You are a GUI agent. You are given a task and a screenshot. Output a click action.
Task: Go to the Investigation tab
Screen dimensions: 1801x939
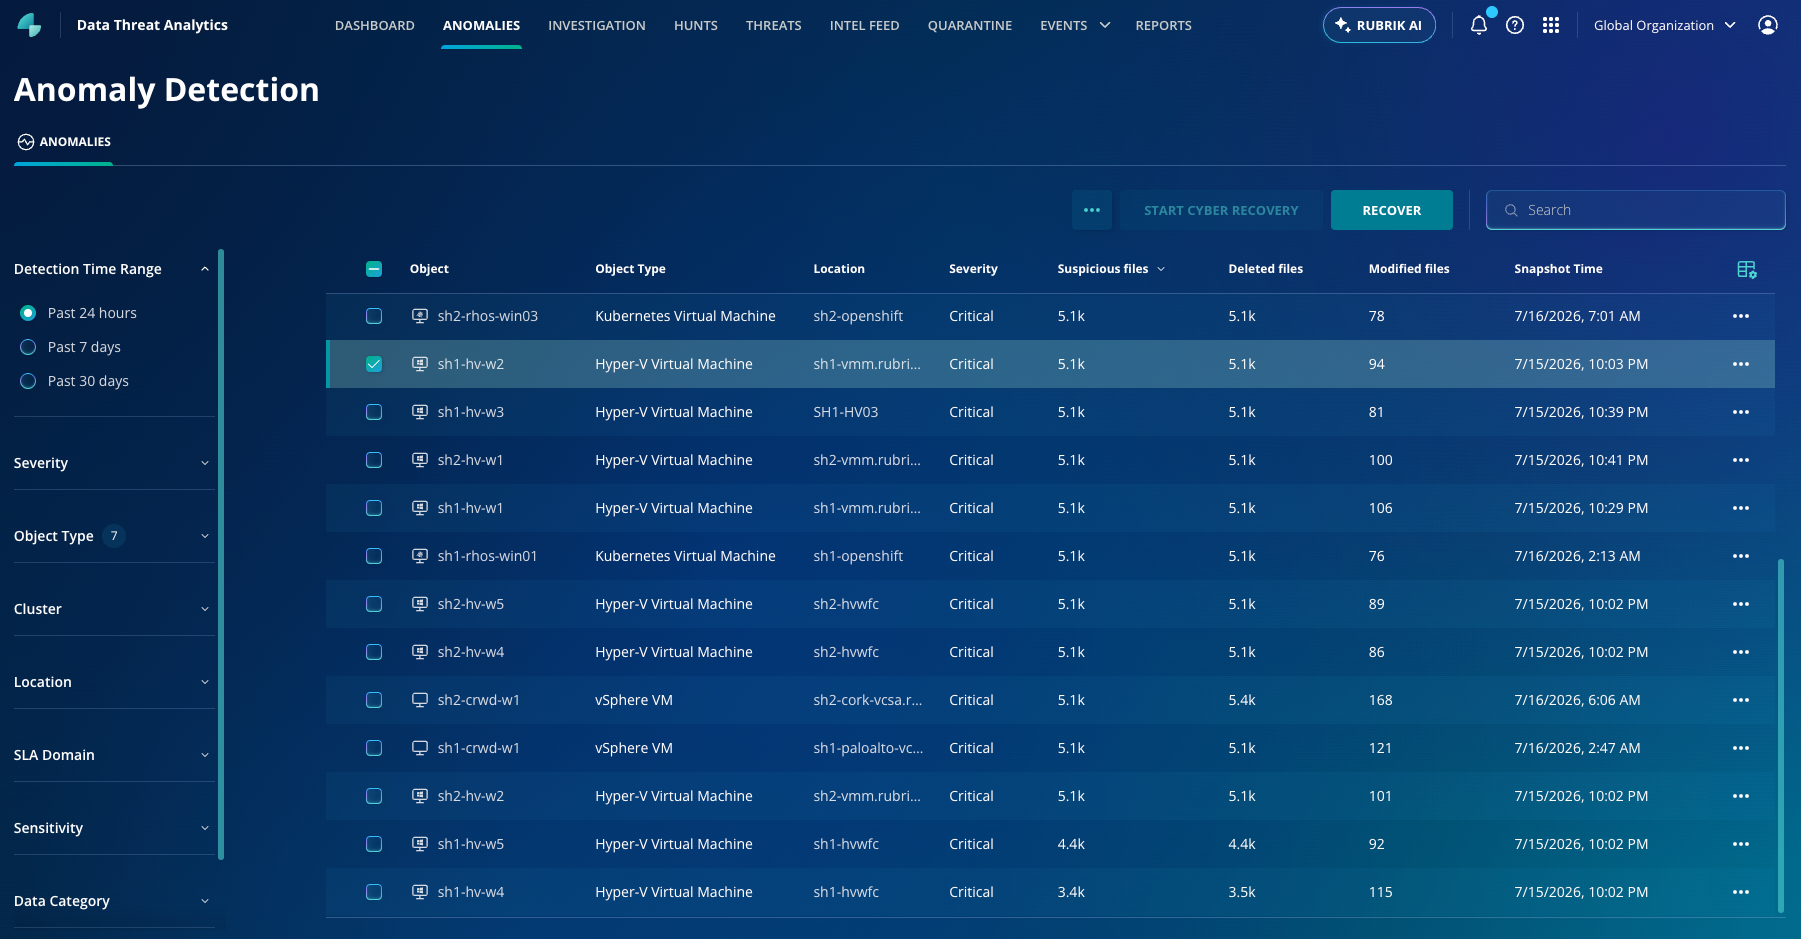click(597, 25)
